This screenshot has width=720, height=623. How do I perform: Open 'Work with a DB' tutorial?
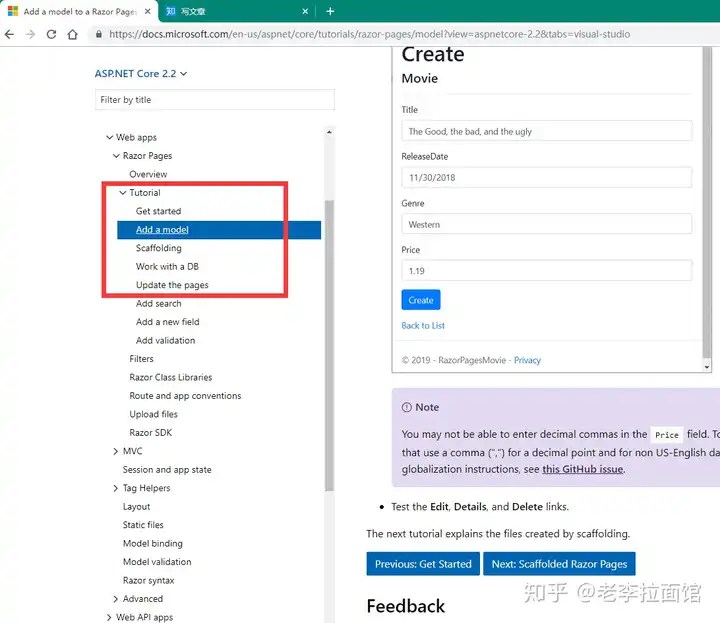pyautogui.click(x=167, y=266)
